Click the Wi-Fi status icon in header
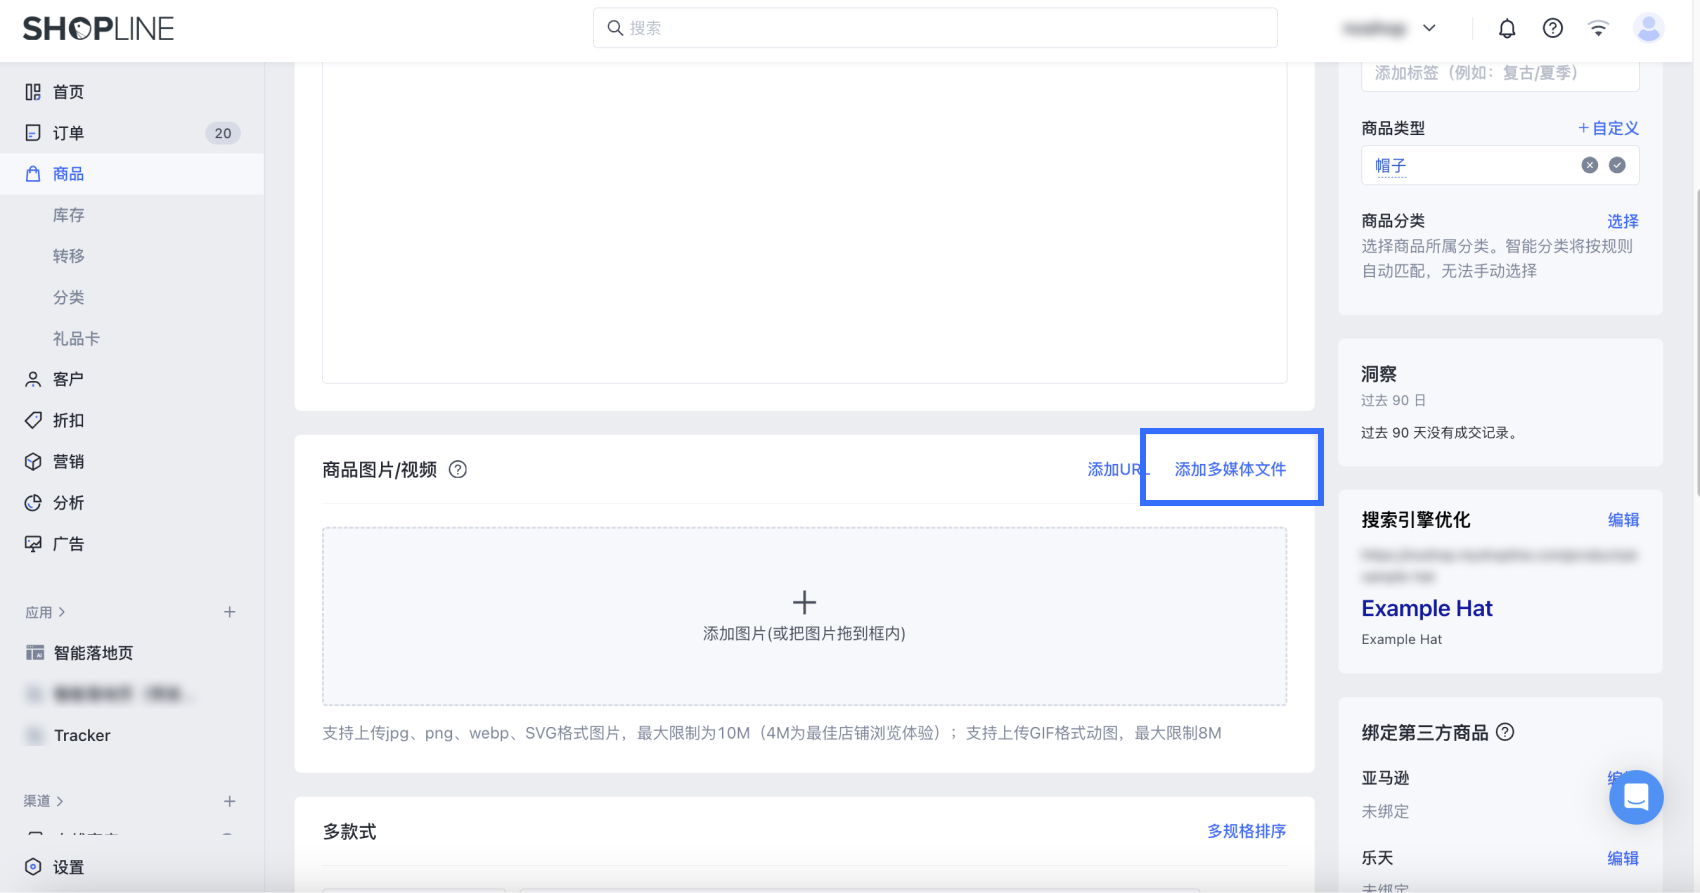This screenshot has height=893, width=1700. pyautogui.click(x=1598, y=29)
